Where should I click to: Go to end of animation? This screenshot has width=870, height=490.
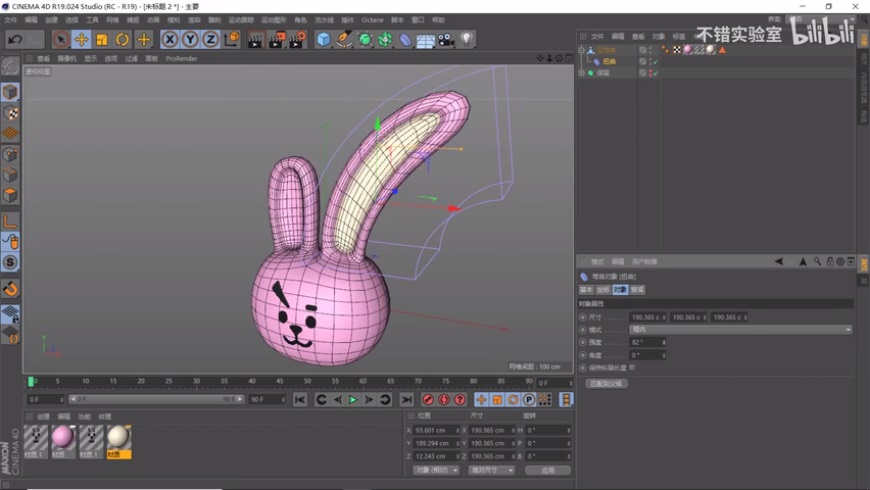(407, 400)
